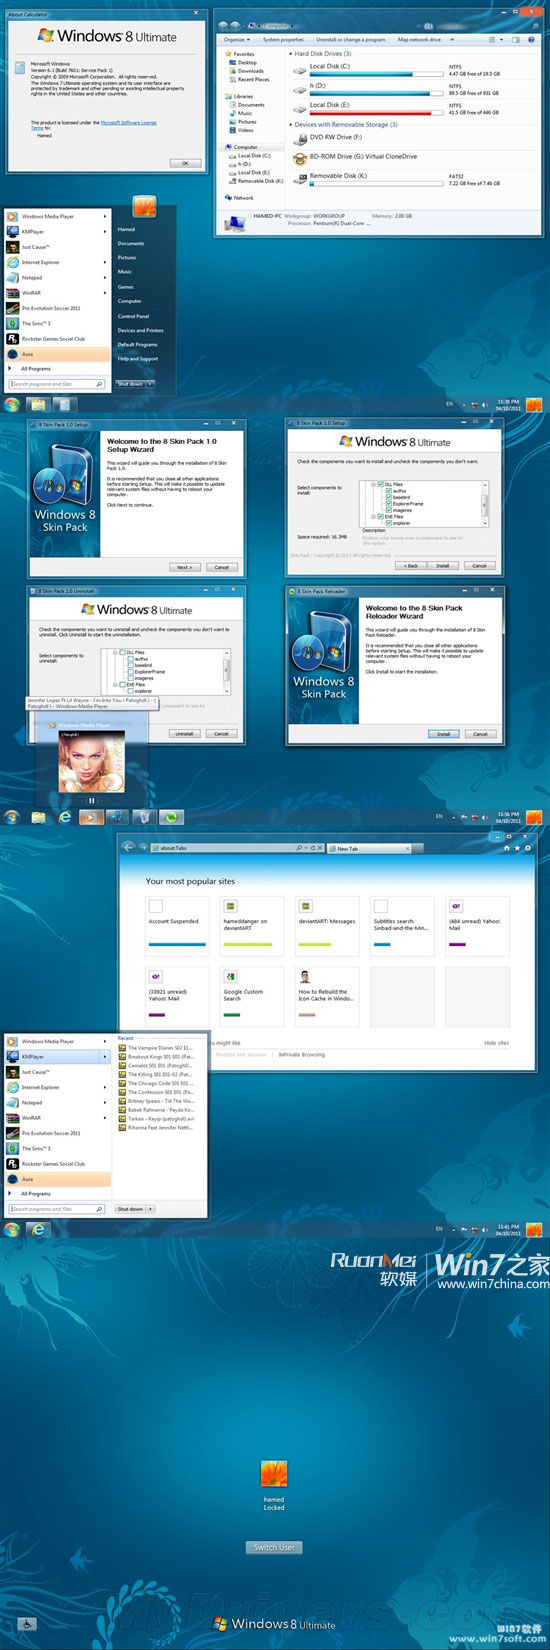Click lock screen user picture for hamed
The width and height of the screenshot is (550, 1650).
pyautogui.click(x=274, y=1474)
